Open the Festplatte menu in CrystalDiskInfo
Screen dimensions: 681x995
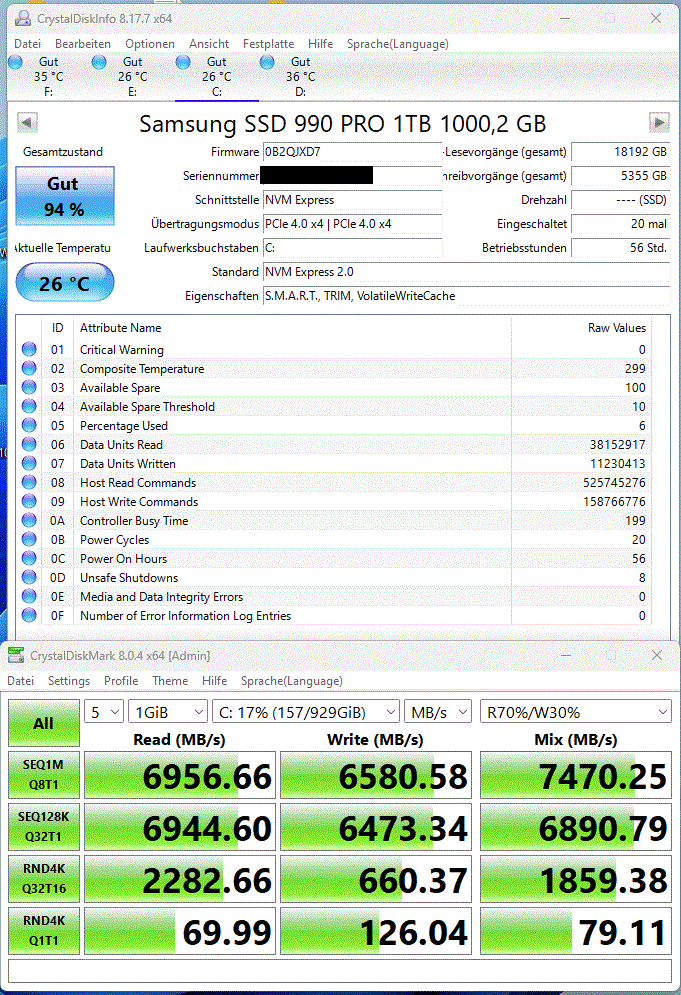(x=268, y=44)
